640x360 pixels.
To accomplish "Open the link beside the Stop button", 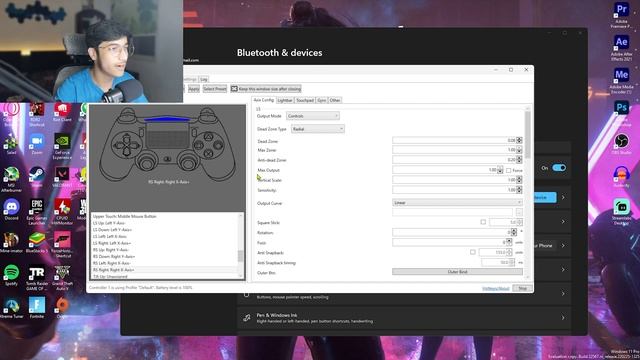I will [x=496, y=289].
